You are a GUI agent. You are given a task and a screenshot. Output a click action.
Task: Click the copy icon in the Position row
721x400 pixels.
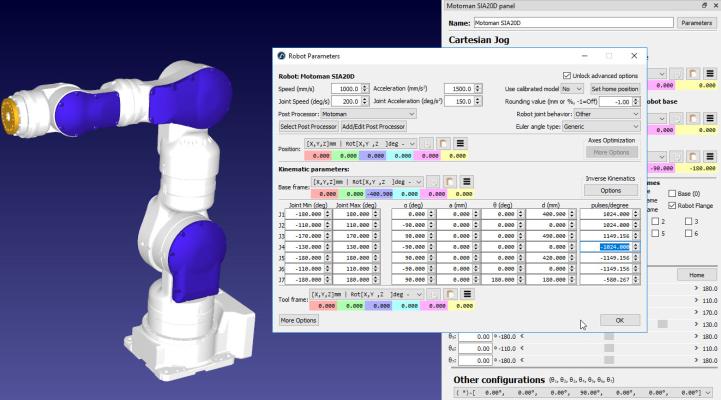pyautogui.click(x=426, y=143)
